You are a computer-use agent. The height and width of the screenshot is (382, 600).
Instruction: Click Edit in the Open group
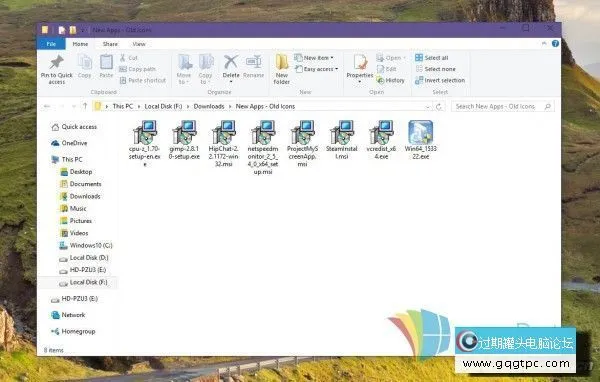click(386, 69)
